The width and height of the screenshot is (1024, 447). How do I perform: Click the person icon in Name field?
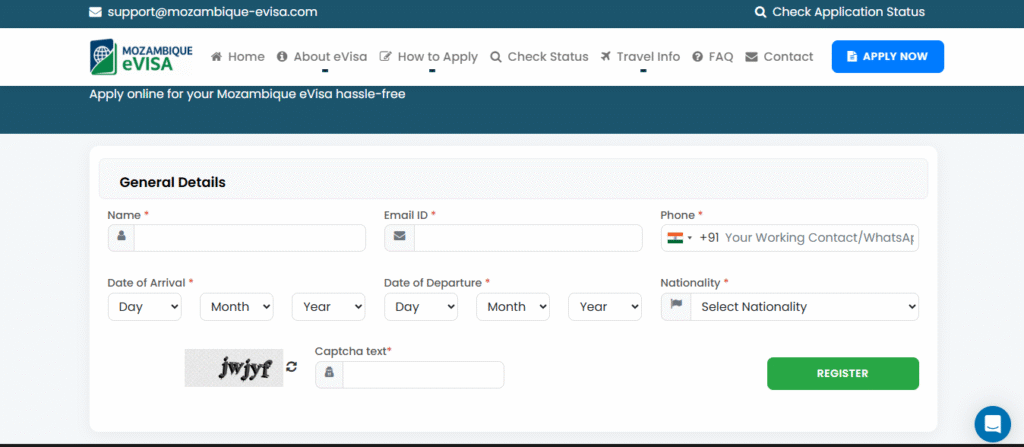(x=121, y=237)
